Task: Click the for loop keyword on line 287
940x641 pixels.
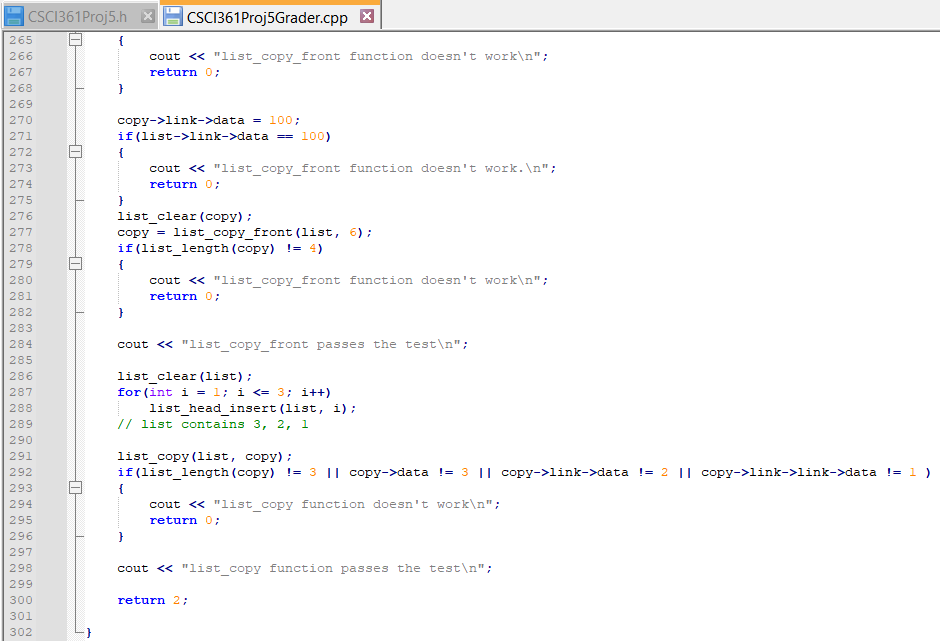Action: pyautogui.click(x=126, y=392)
